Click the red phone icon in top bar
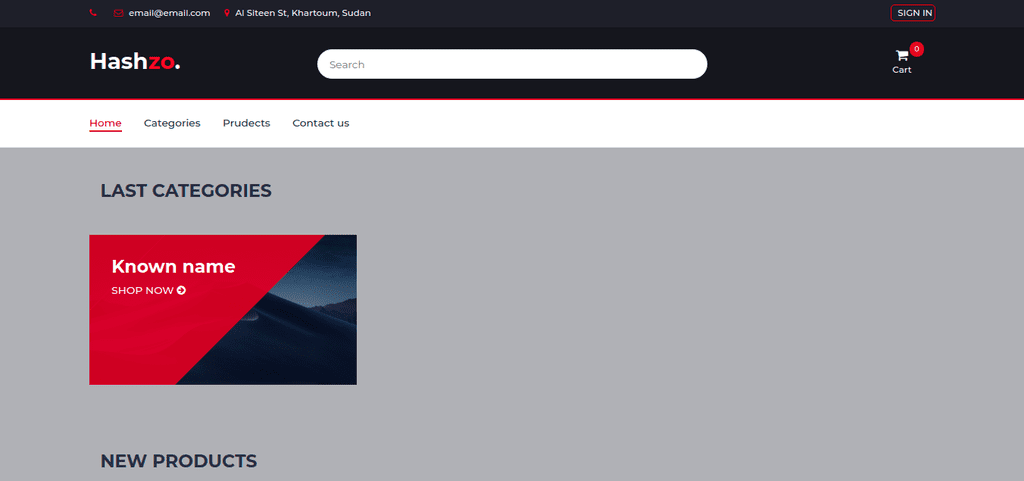This screenshot has height=481, width=1024. 93,13
